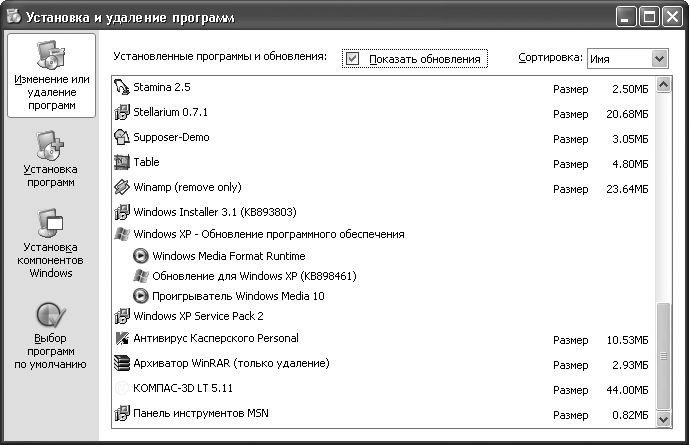Open the Сортировка dropdown arrow
This screenshot has height=445, width=689.
click(x=659, y=59)
